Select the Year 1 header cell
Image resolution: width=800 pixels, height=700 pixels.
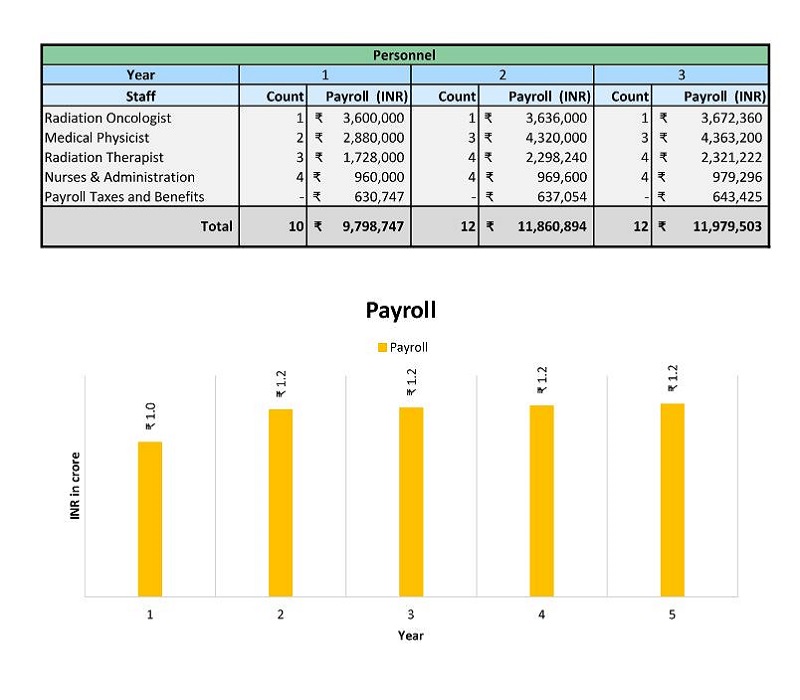(324, 75)
